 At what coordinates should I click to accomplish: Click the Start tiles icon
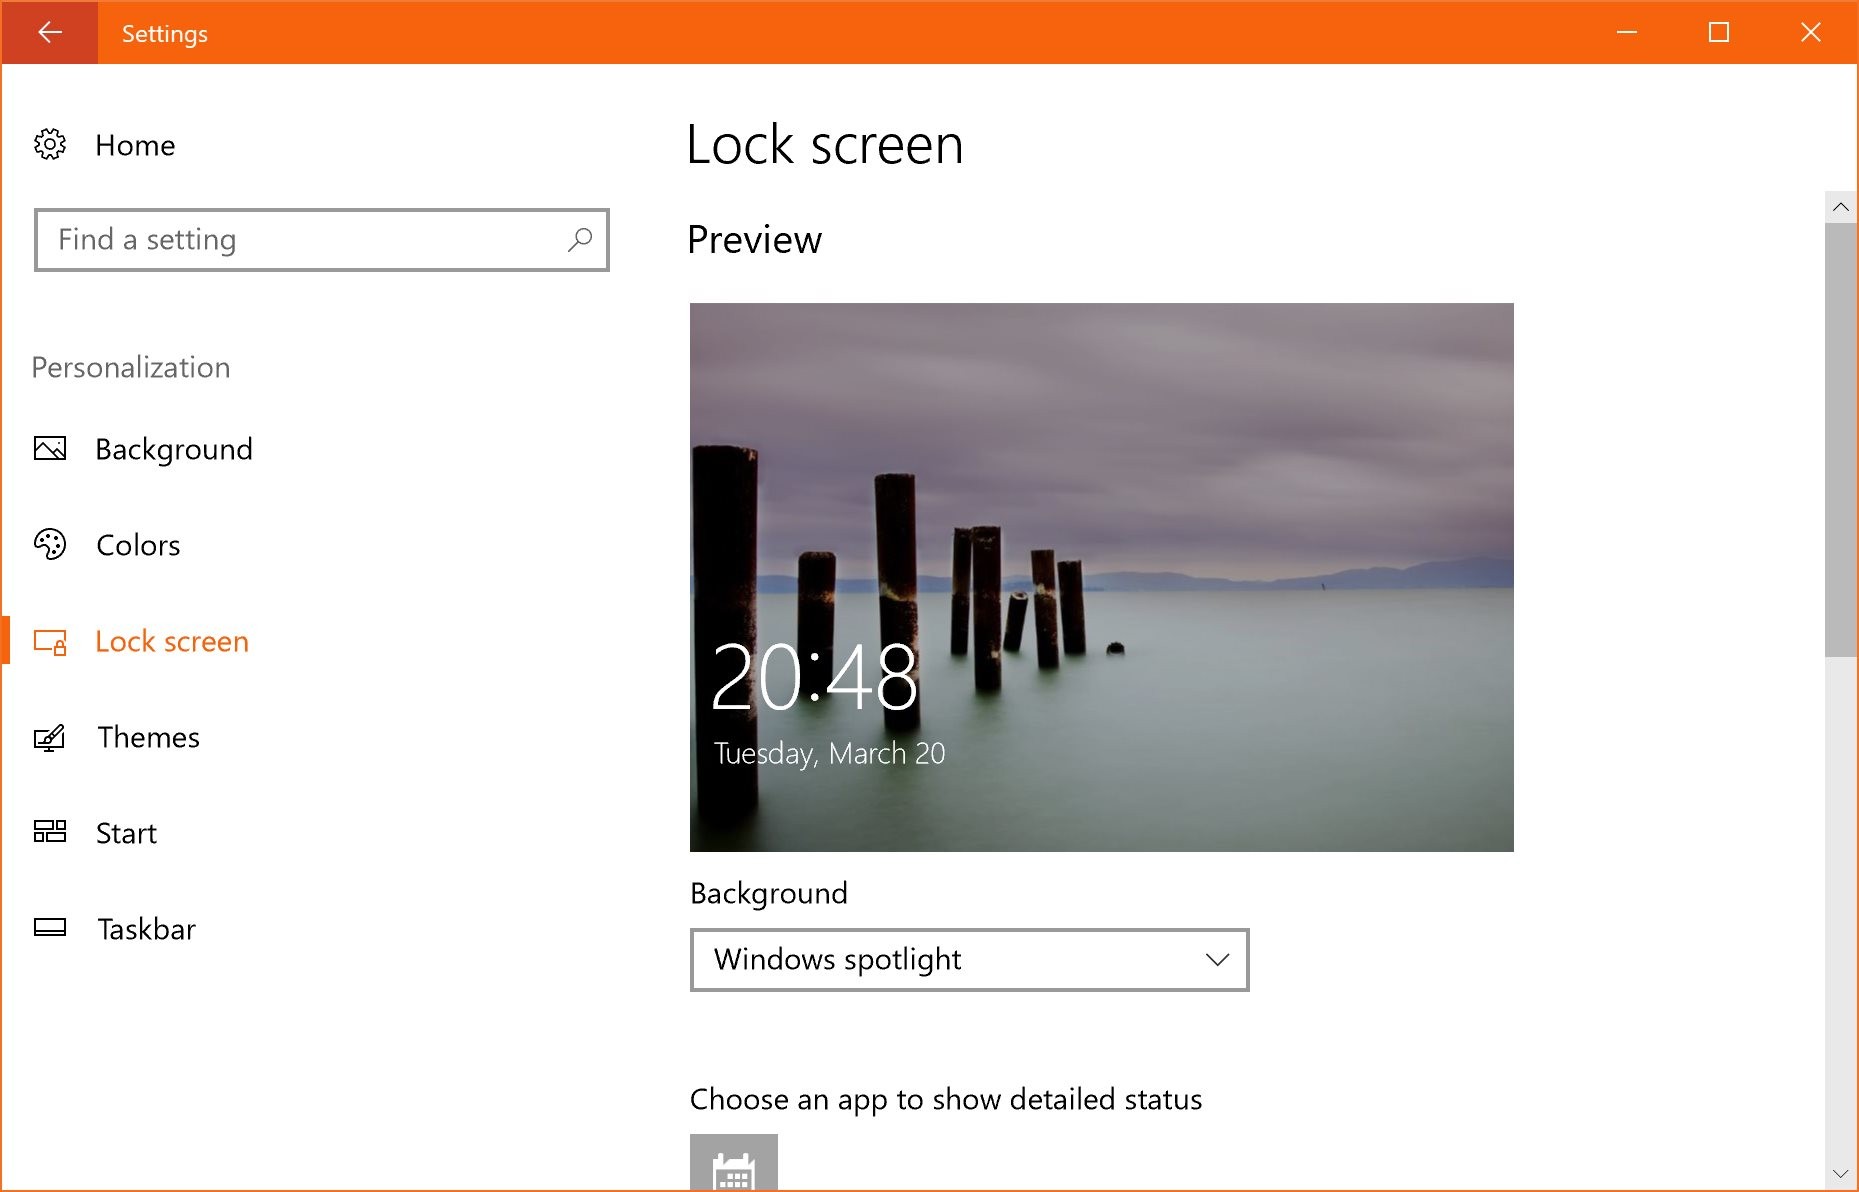click(x=50, y=832)
